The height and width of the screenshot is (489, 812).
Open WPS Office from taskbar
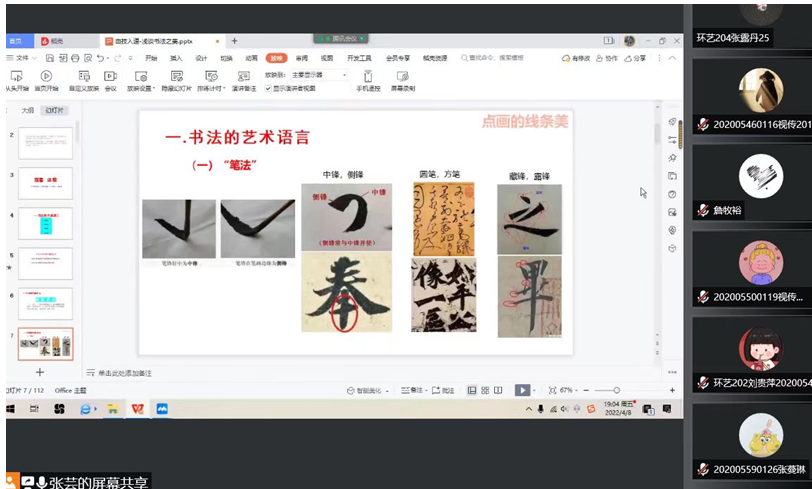click(x=137, y=409)
